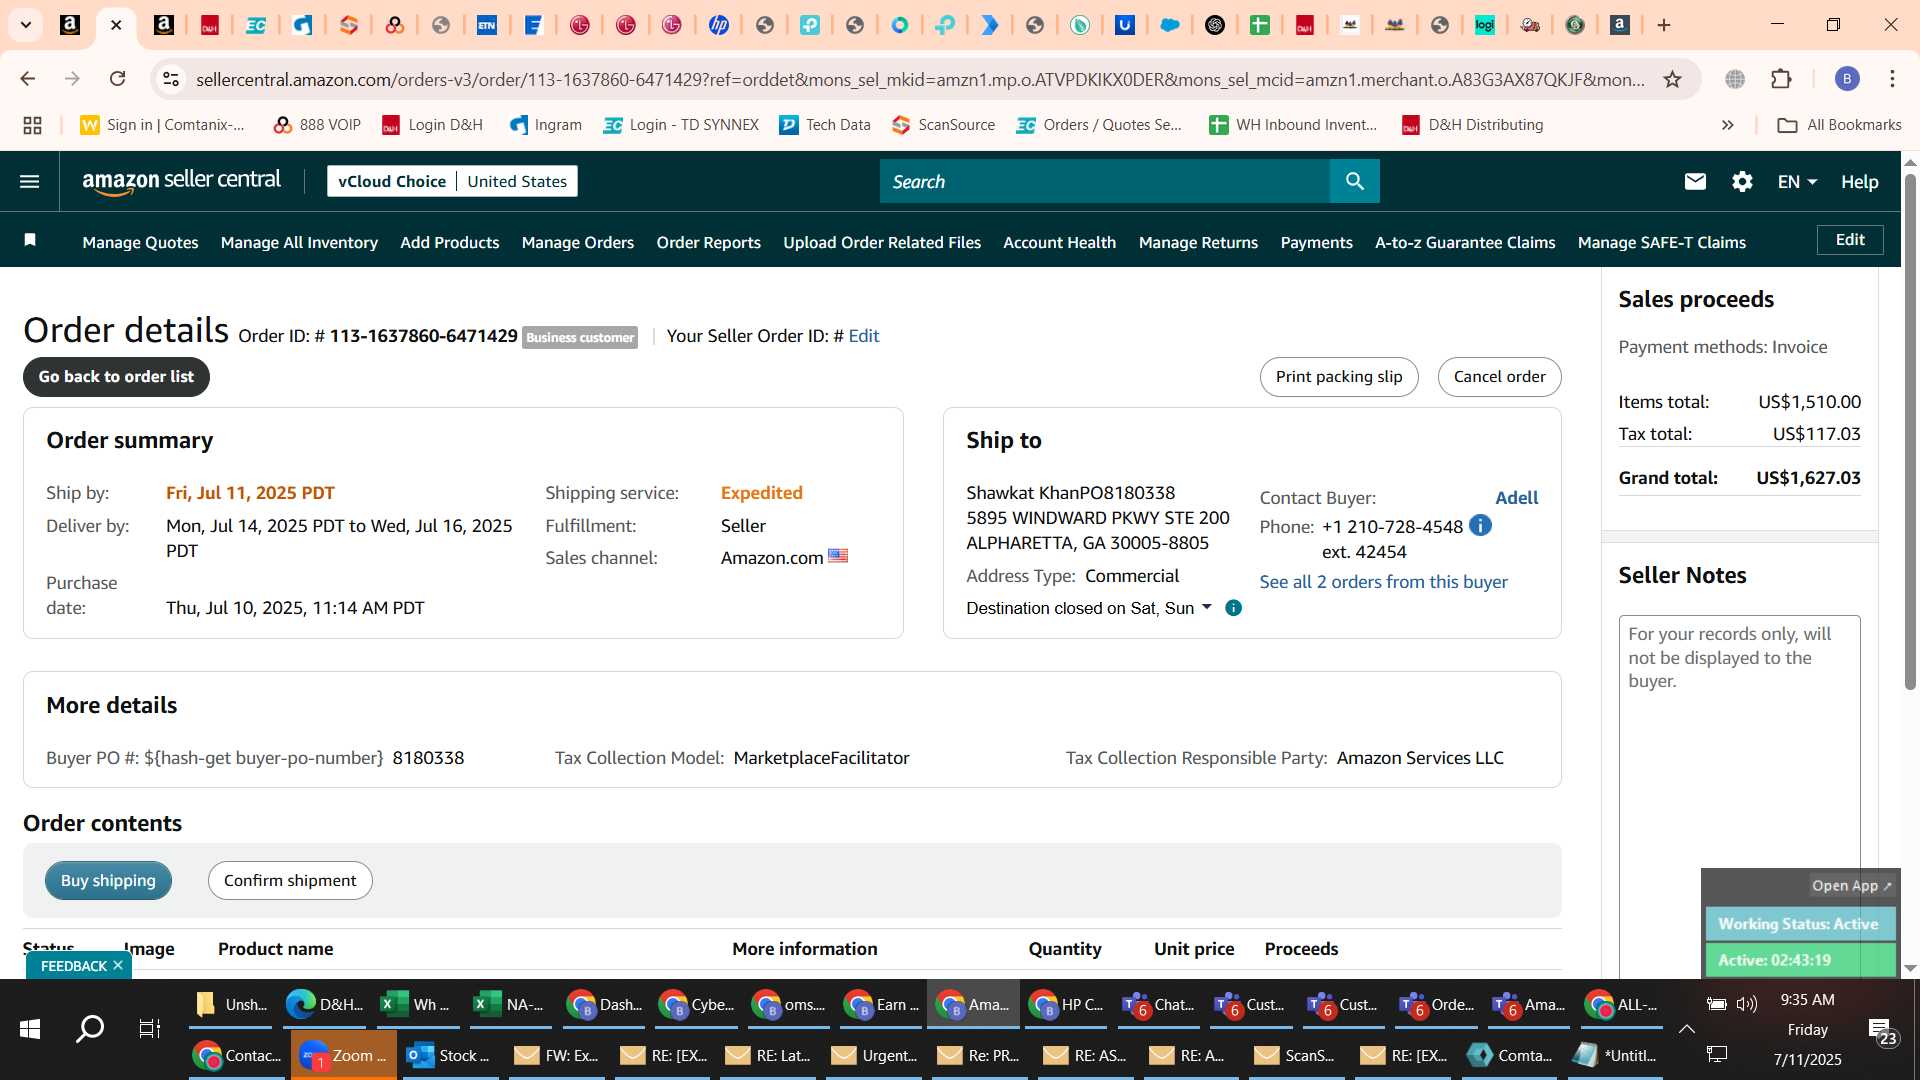View site information icon in address bar
Screen dimensions: 1920x1080
point(171,79)
